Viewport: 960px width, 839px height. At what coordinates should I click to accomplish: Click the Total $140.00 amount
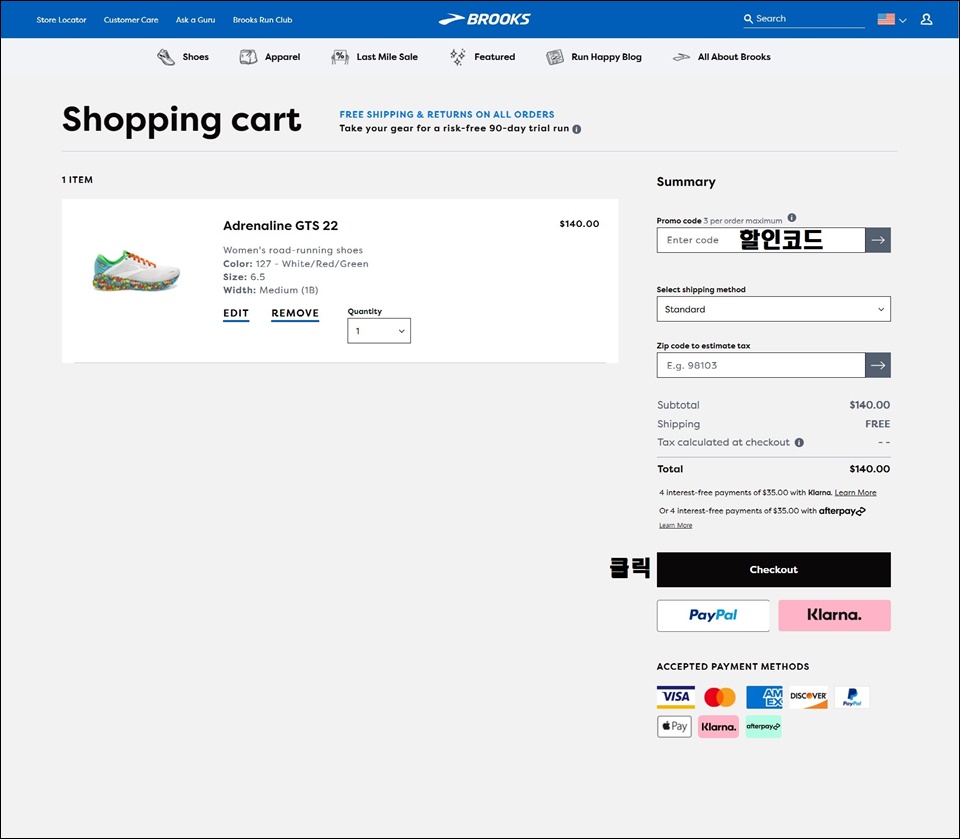click(x=869, y=469)
